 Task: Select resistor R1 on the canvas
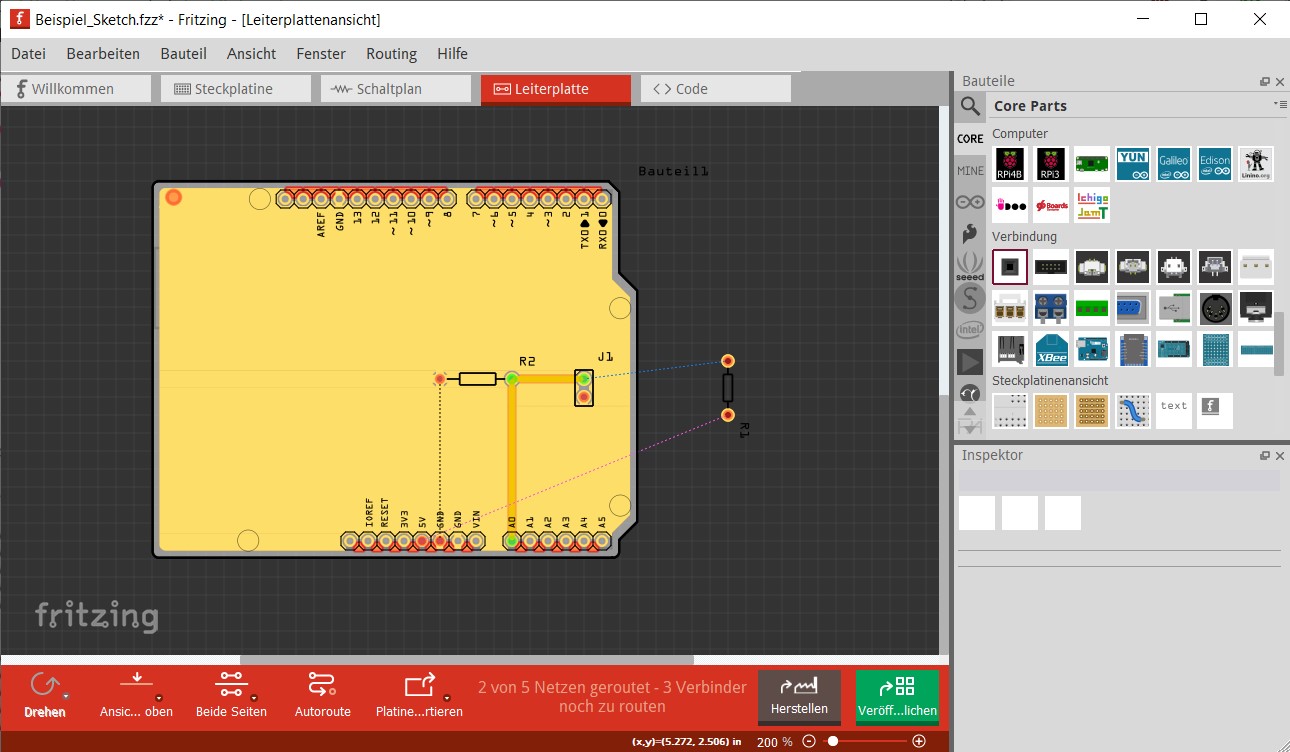728,387
